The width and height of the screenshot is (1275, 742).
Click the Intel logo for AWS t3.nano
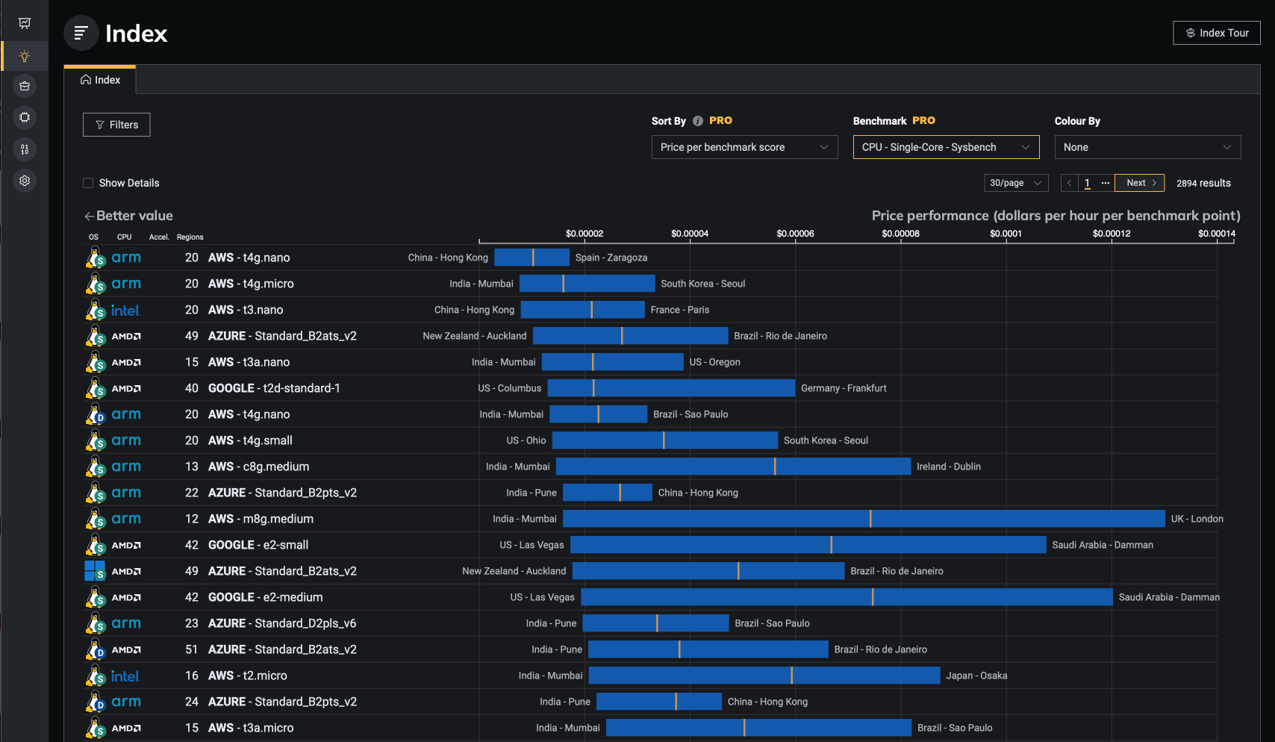point(125,310)
